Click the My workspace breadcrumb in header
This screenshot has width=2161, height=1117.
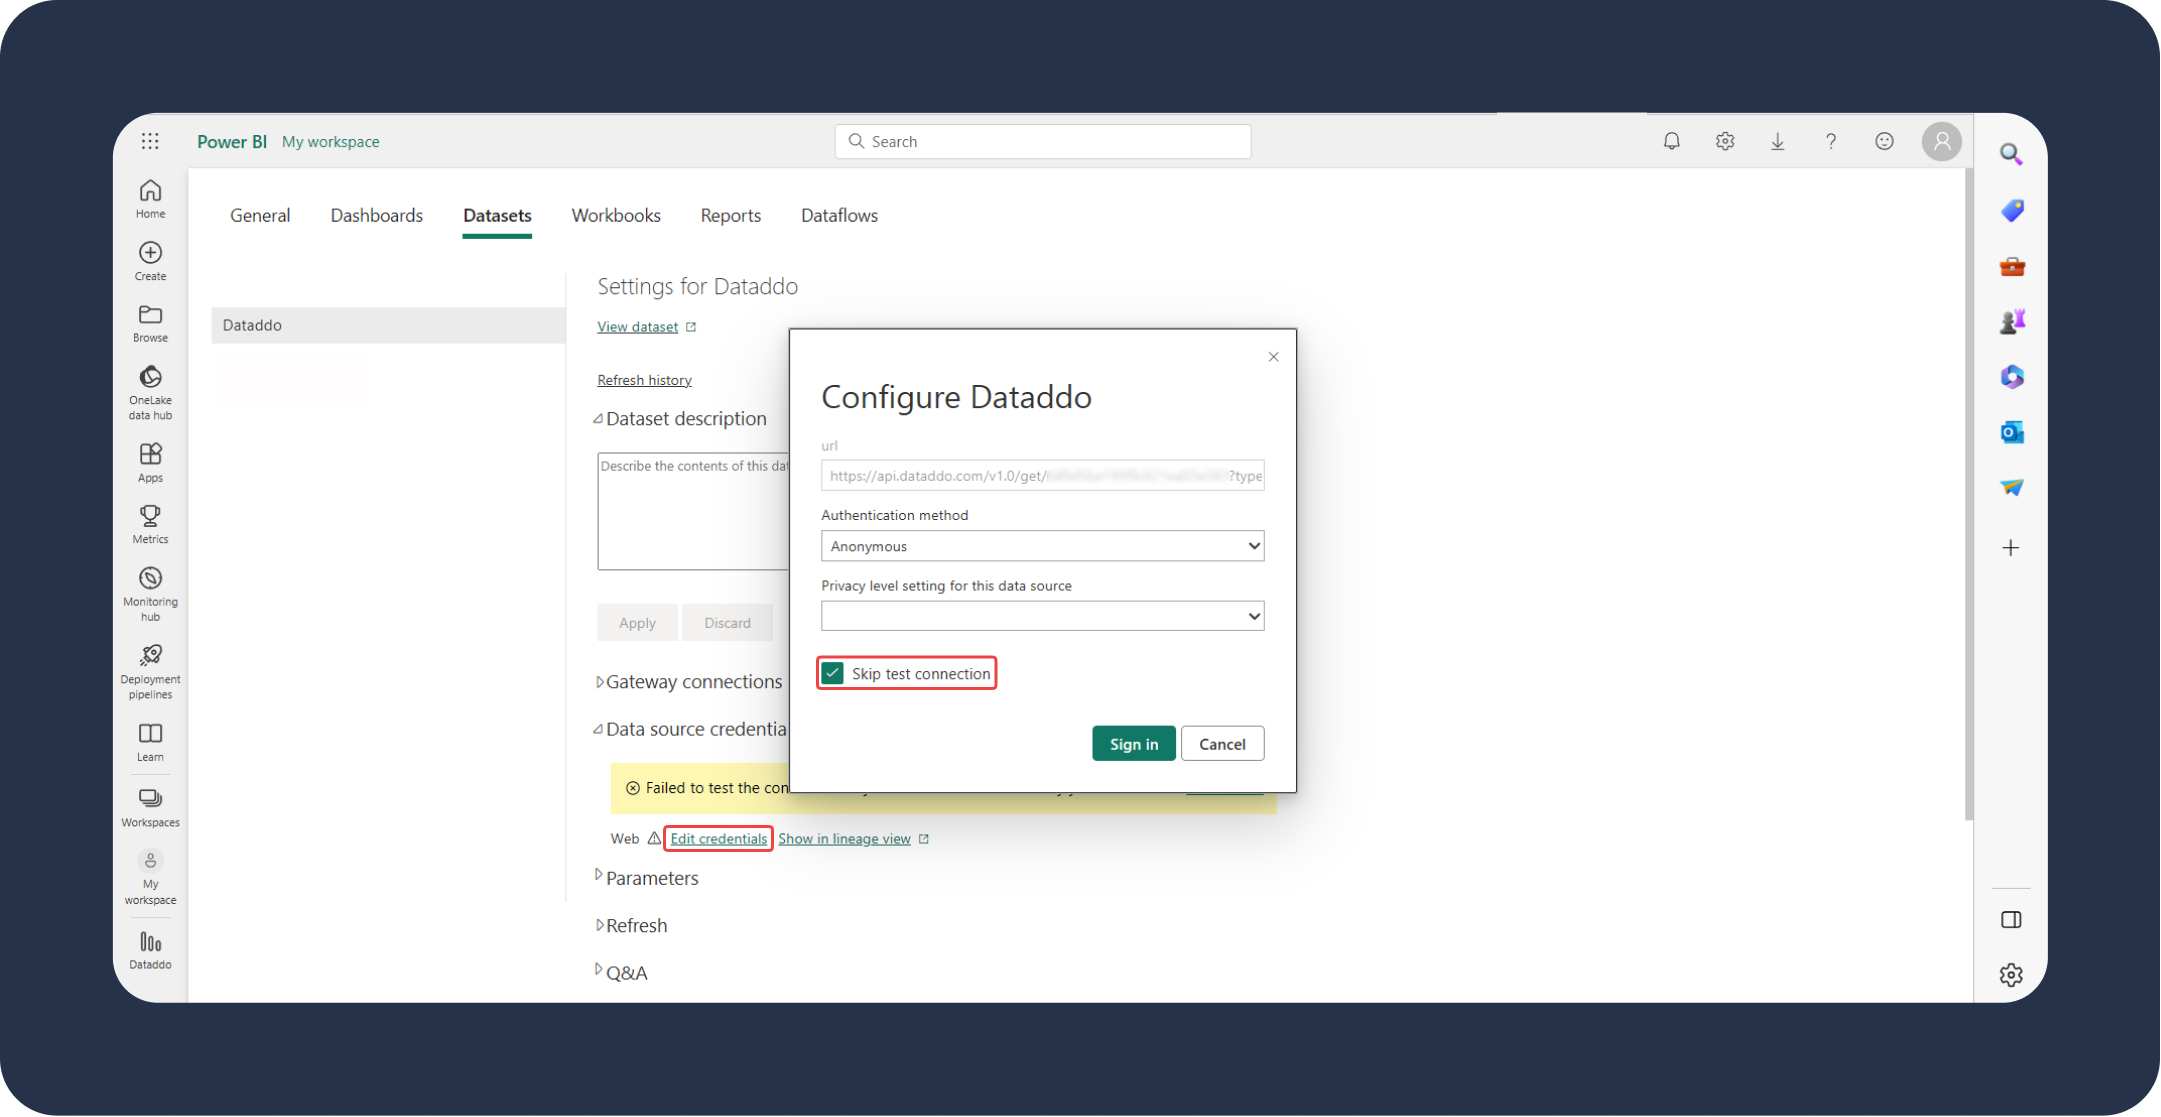pos(330,142)
